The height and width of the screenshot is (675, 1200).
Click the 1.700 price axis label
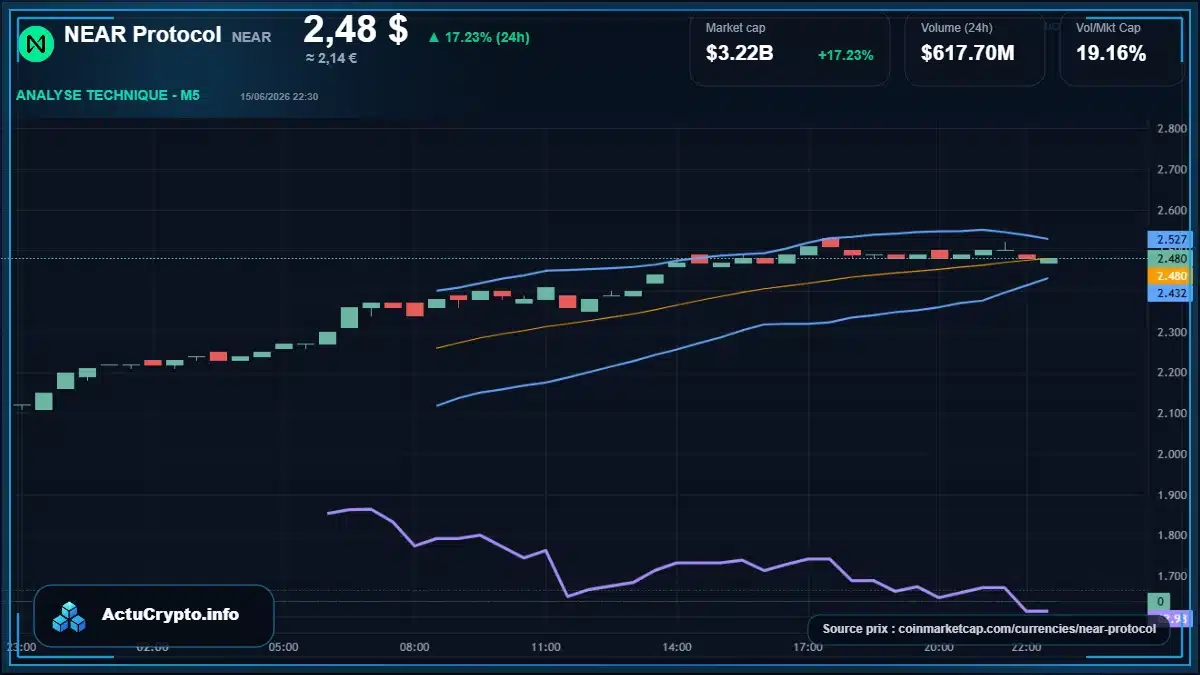1170,577
